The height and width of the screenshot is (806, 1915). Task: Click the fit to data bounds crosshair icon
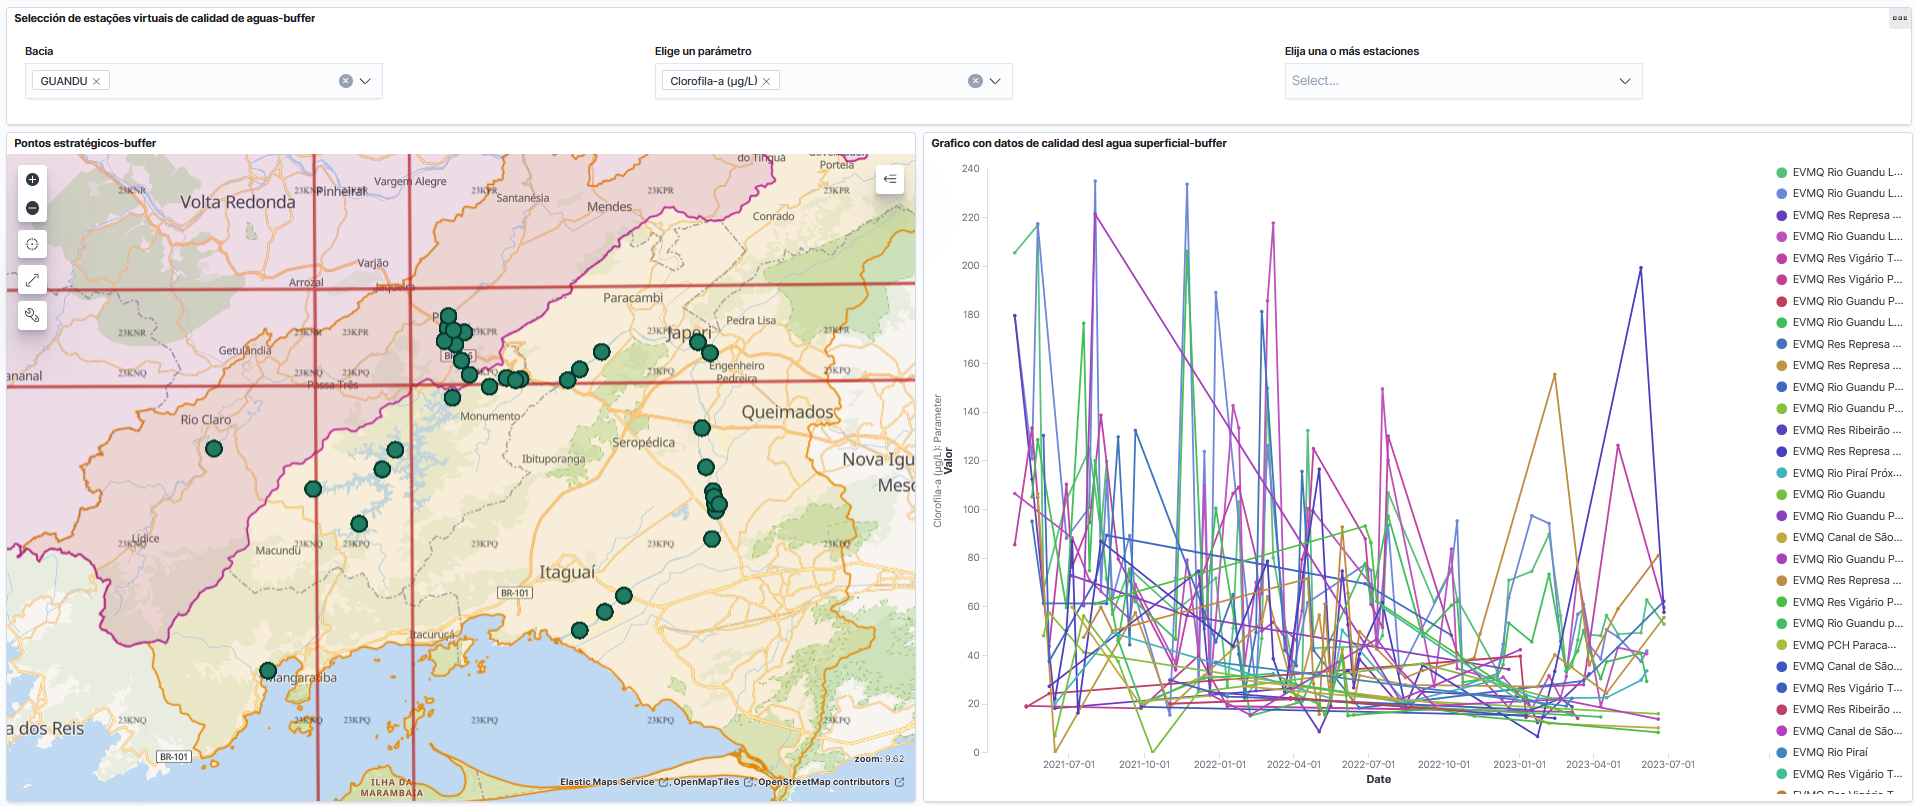pyautogui.click(x=32, y=244)
